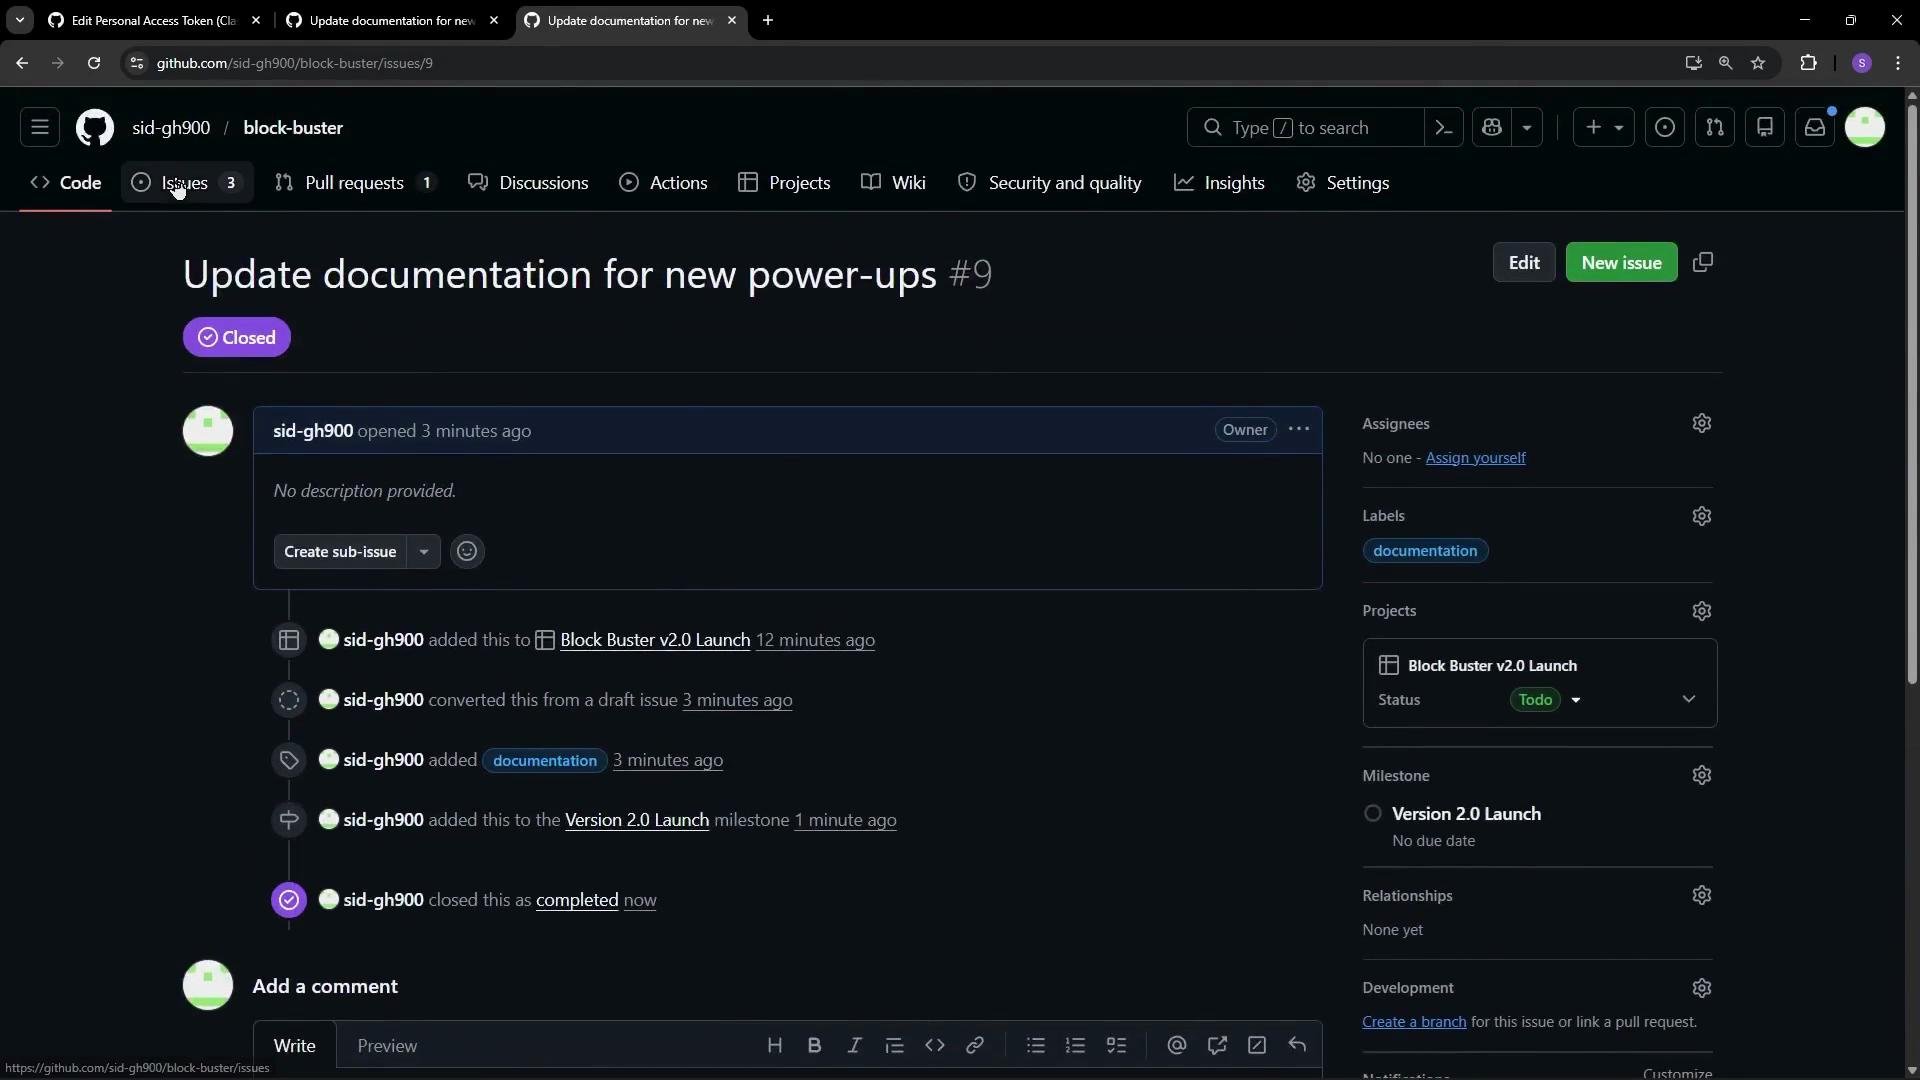Insert code formatting in comment toolbar

coord(935,1045)
